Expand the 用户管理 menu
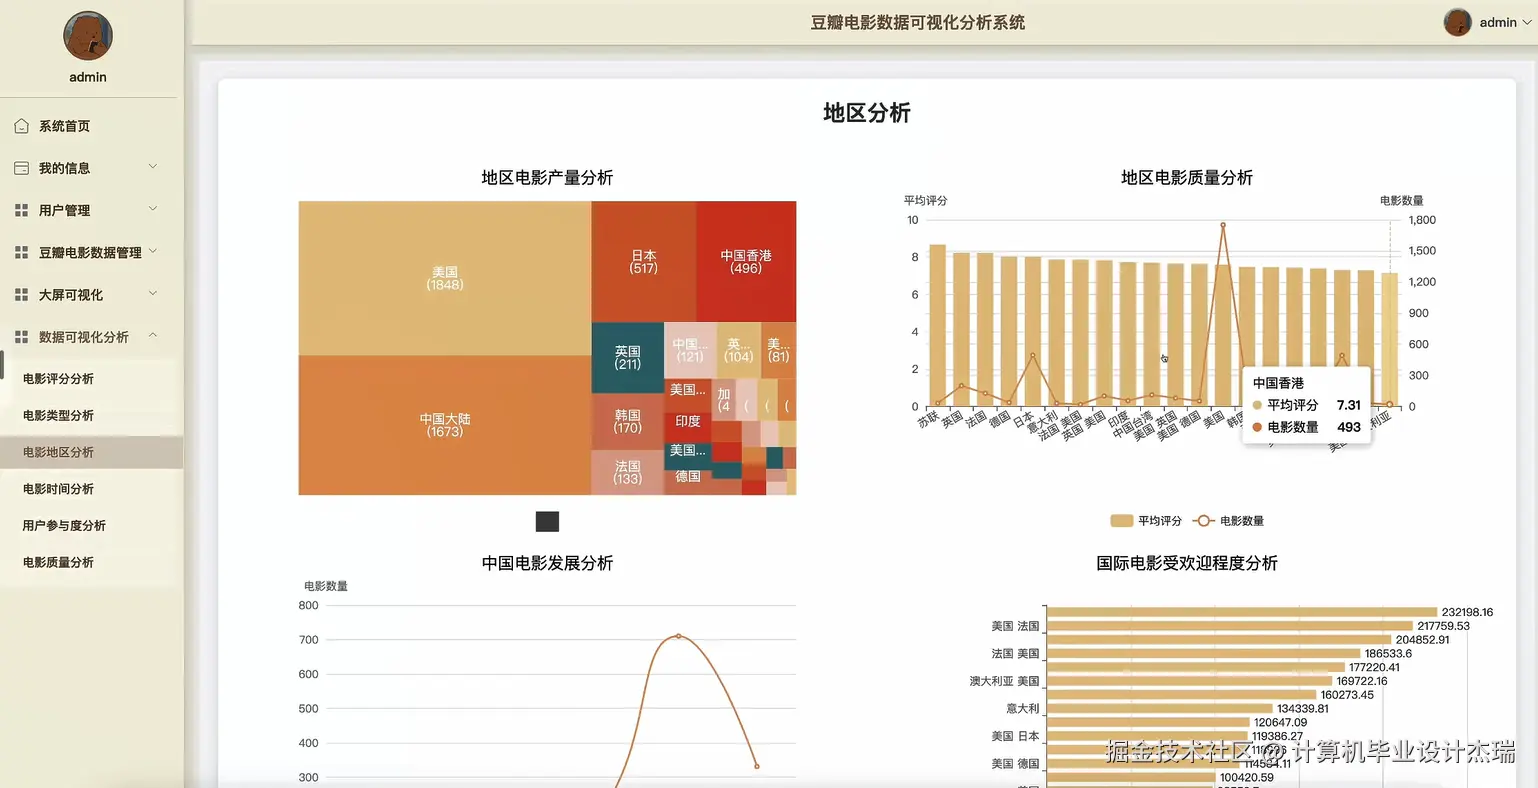The height and width of the screenshot is (788, 1538). 70,210
